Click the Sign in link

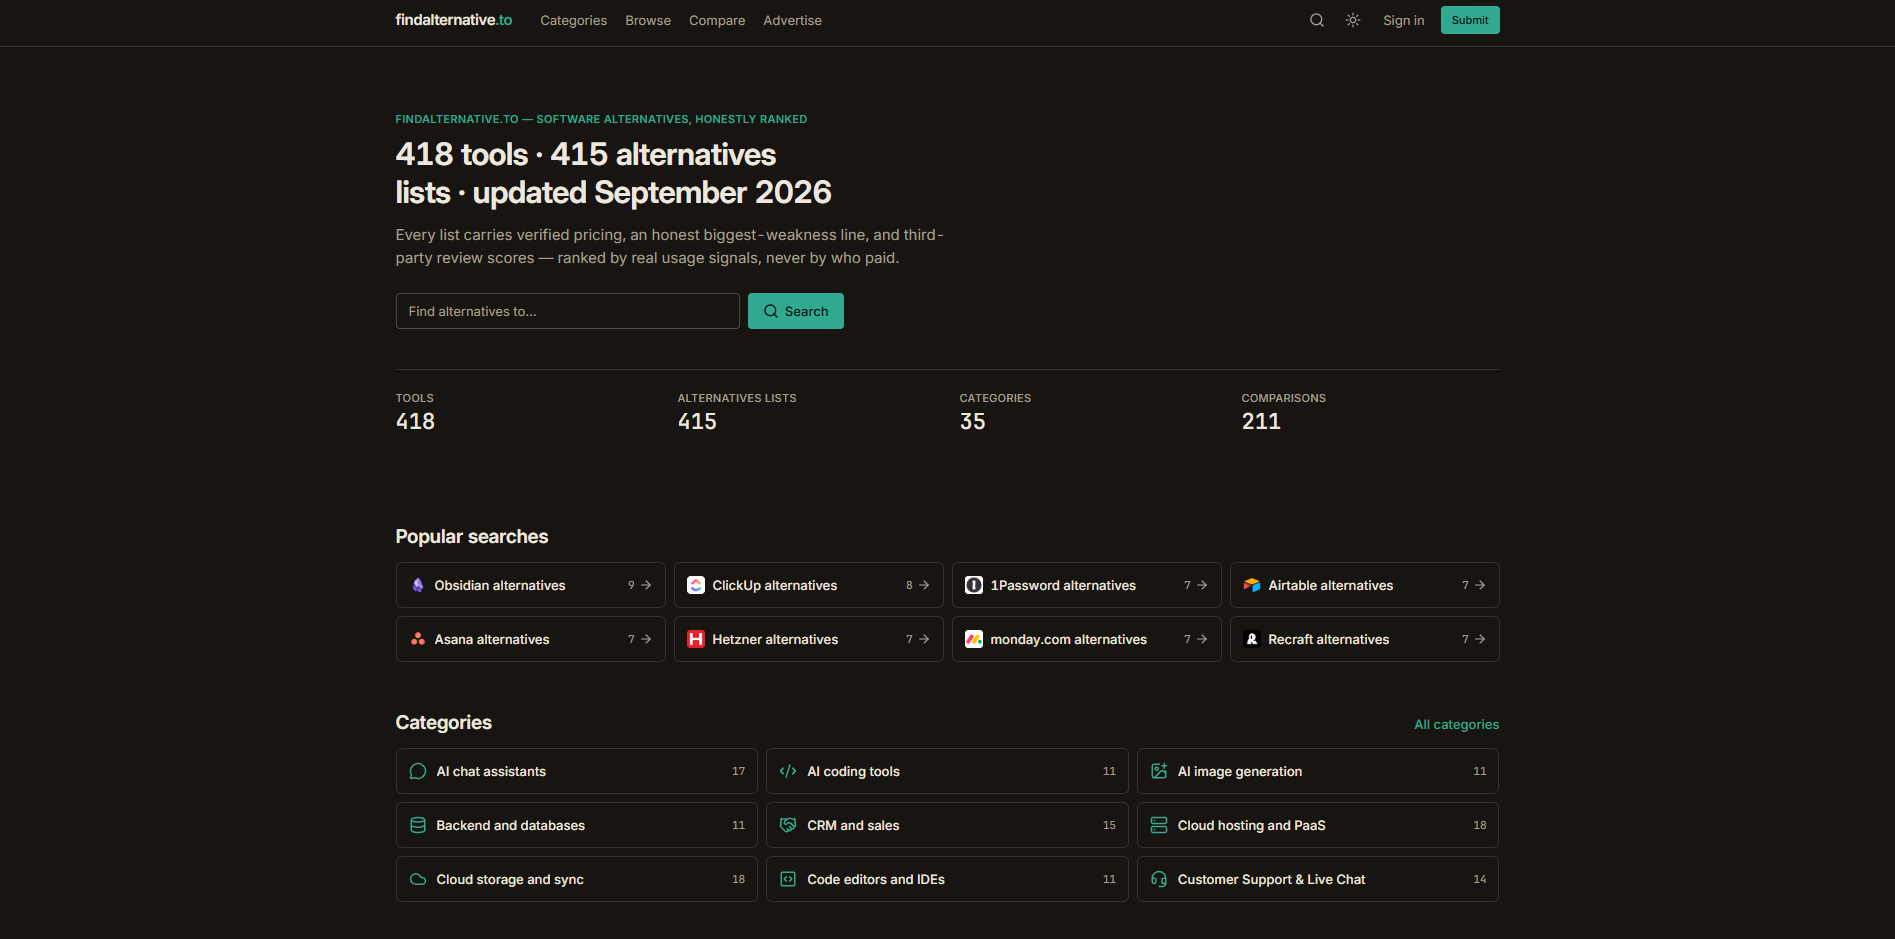tap(1404, 20)
